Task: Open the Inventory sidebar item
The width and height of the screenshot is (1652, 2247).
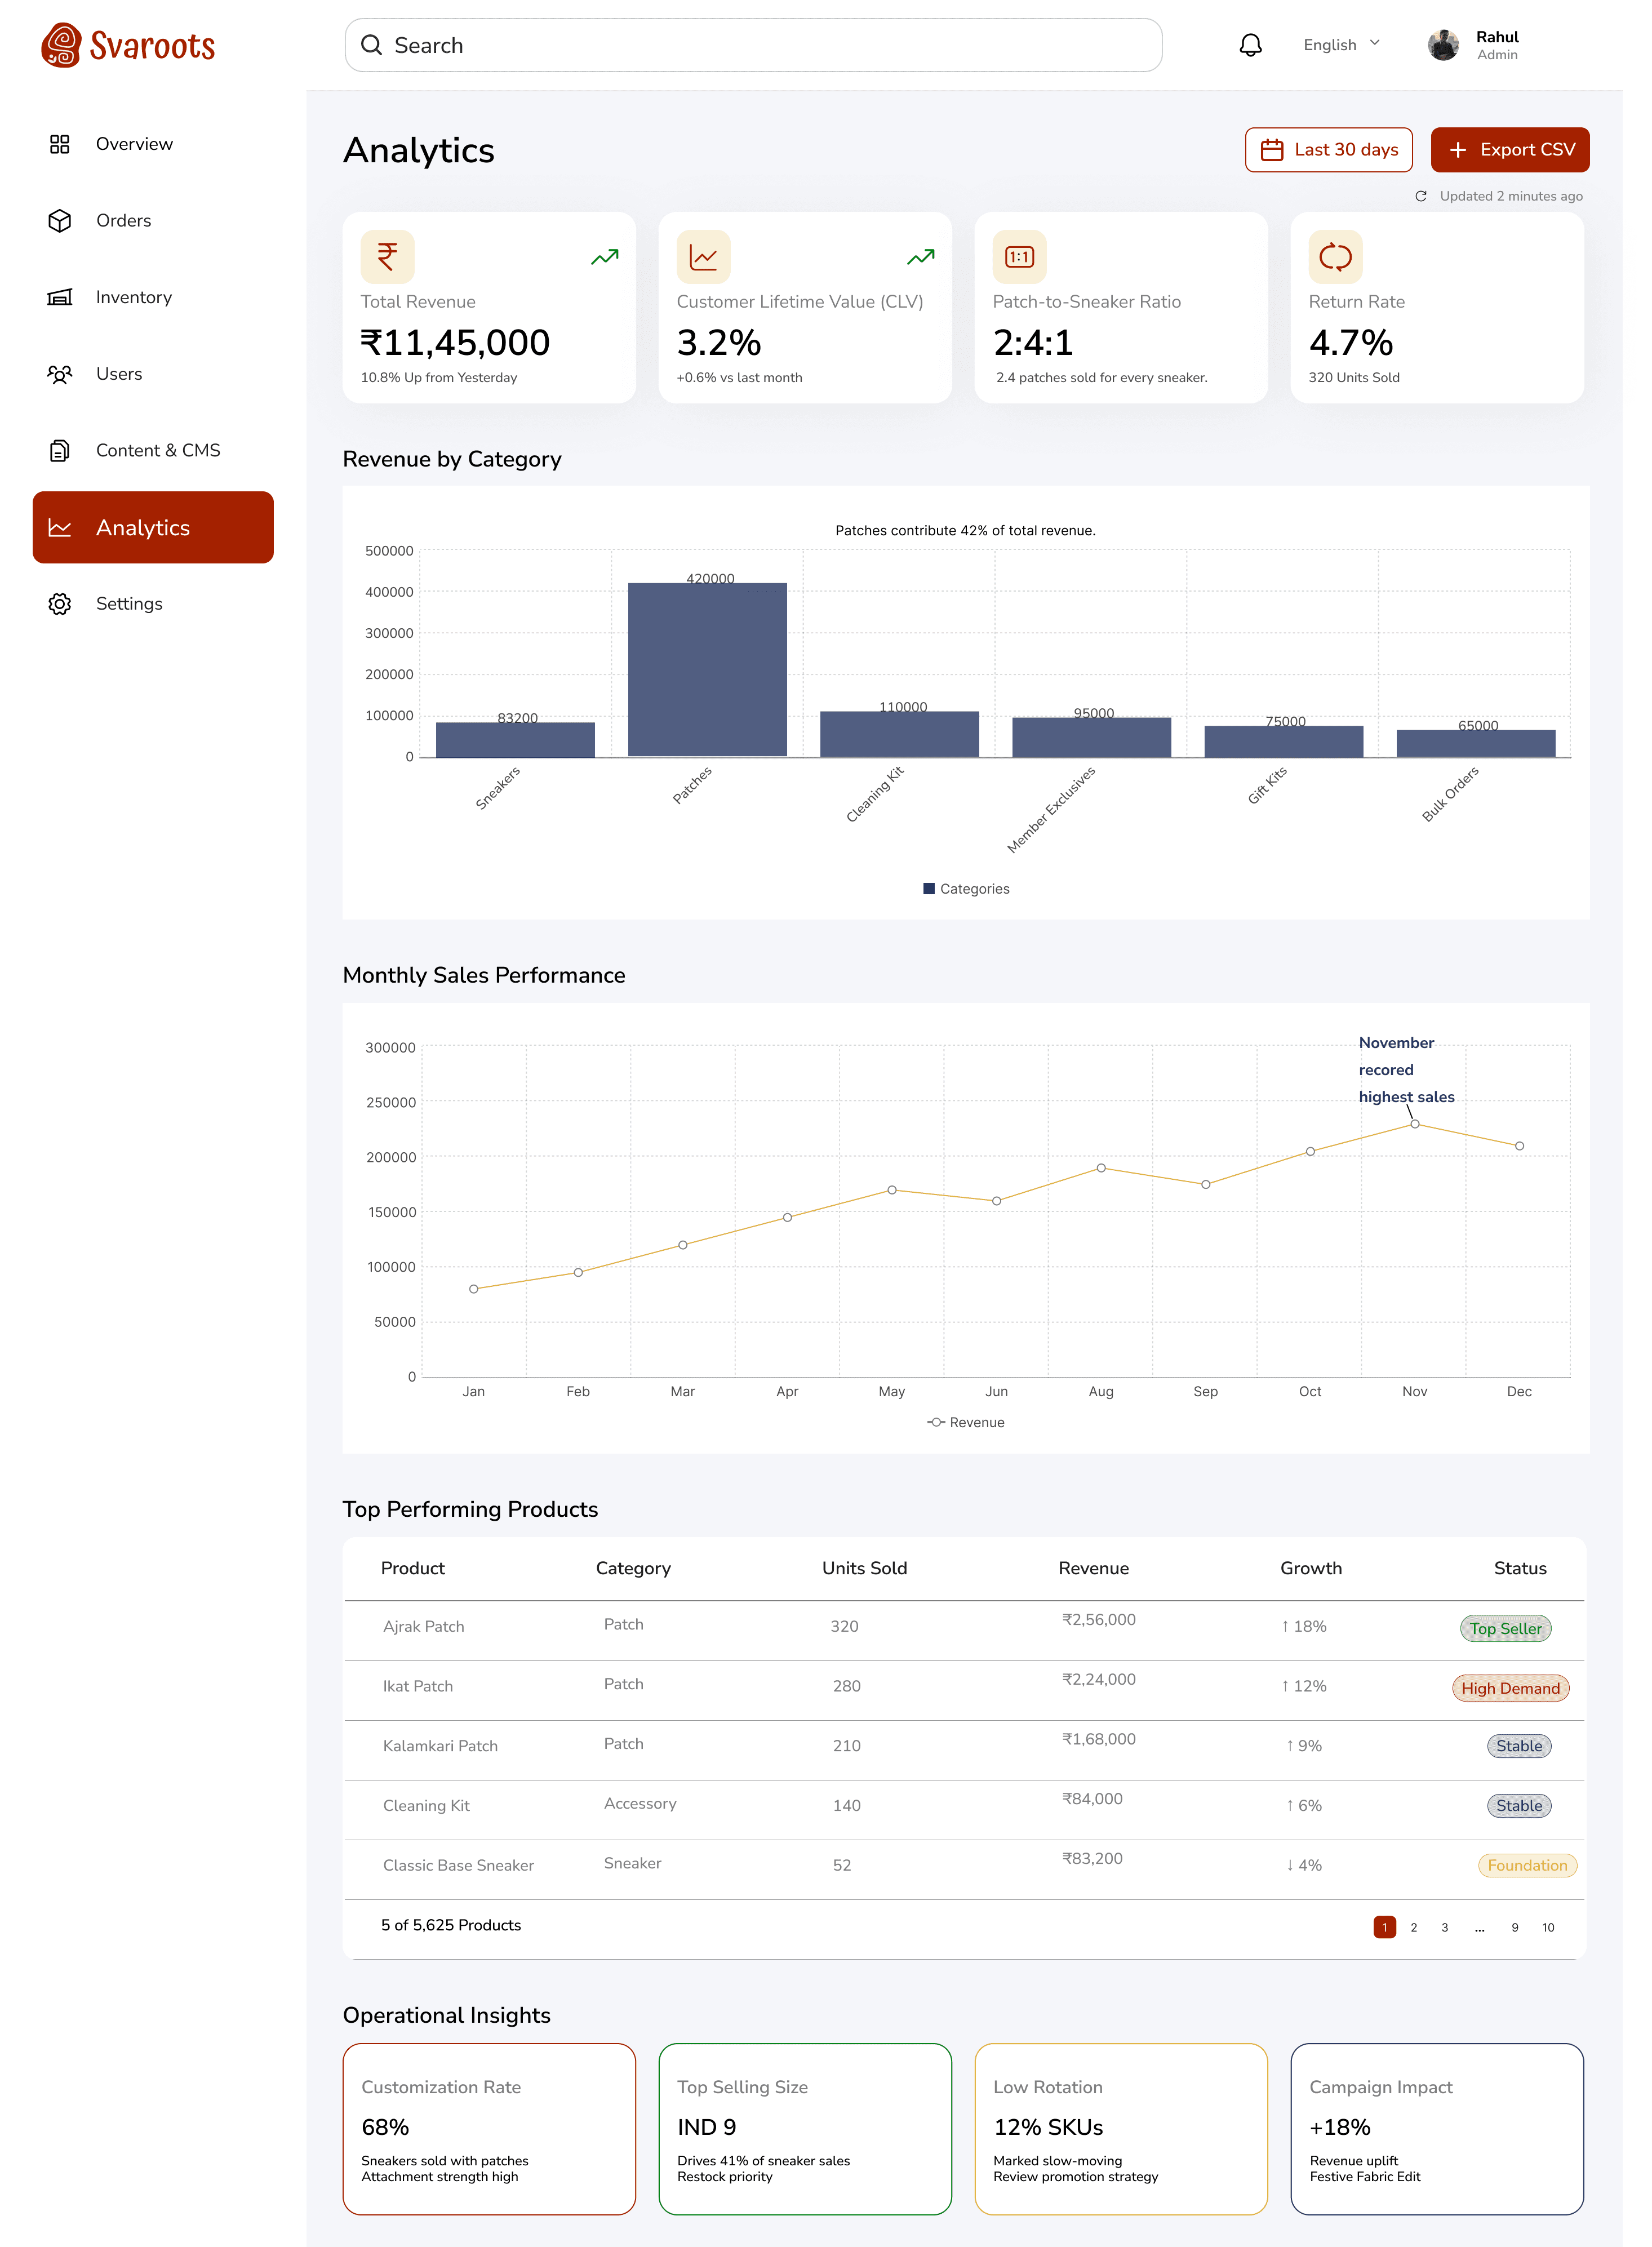Action: click(x=133, y=297)
